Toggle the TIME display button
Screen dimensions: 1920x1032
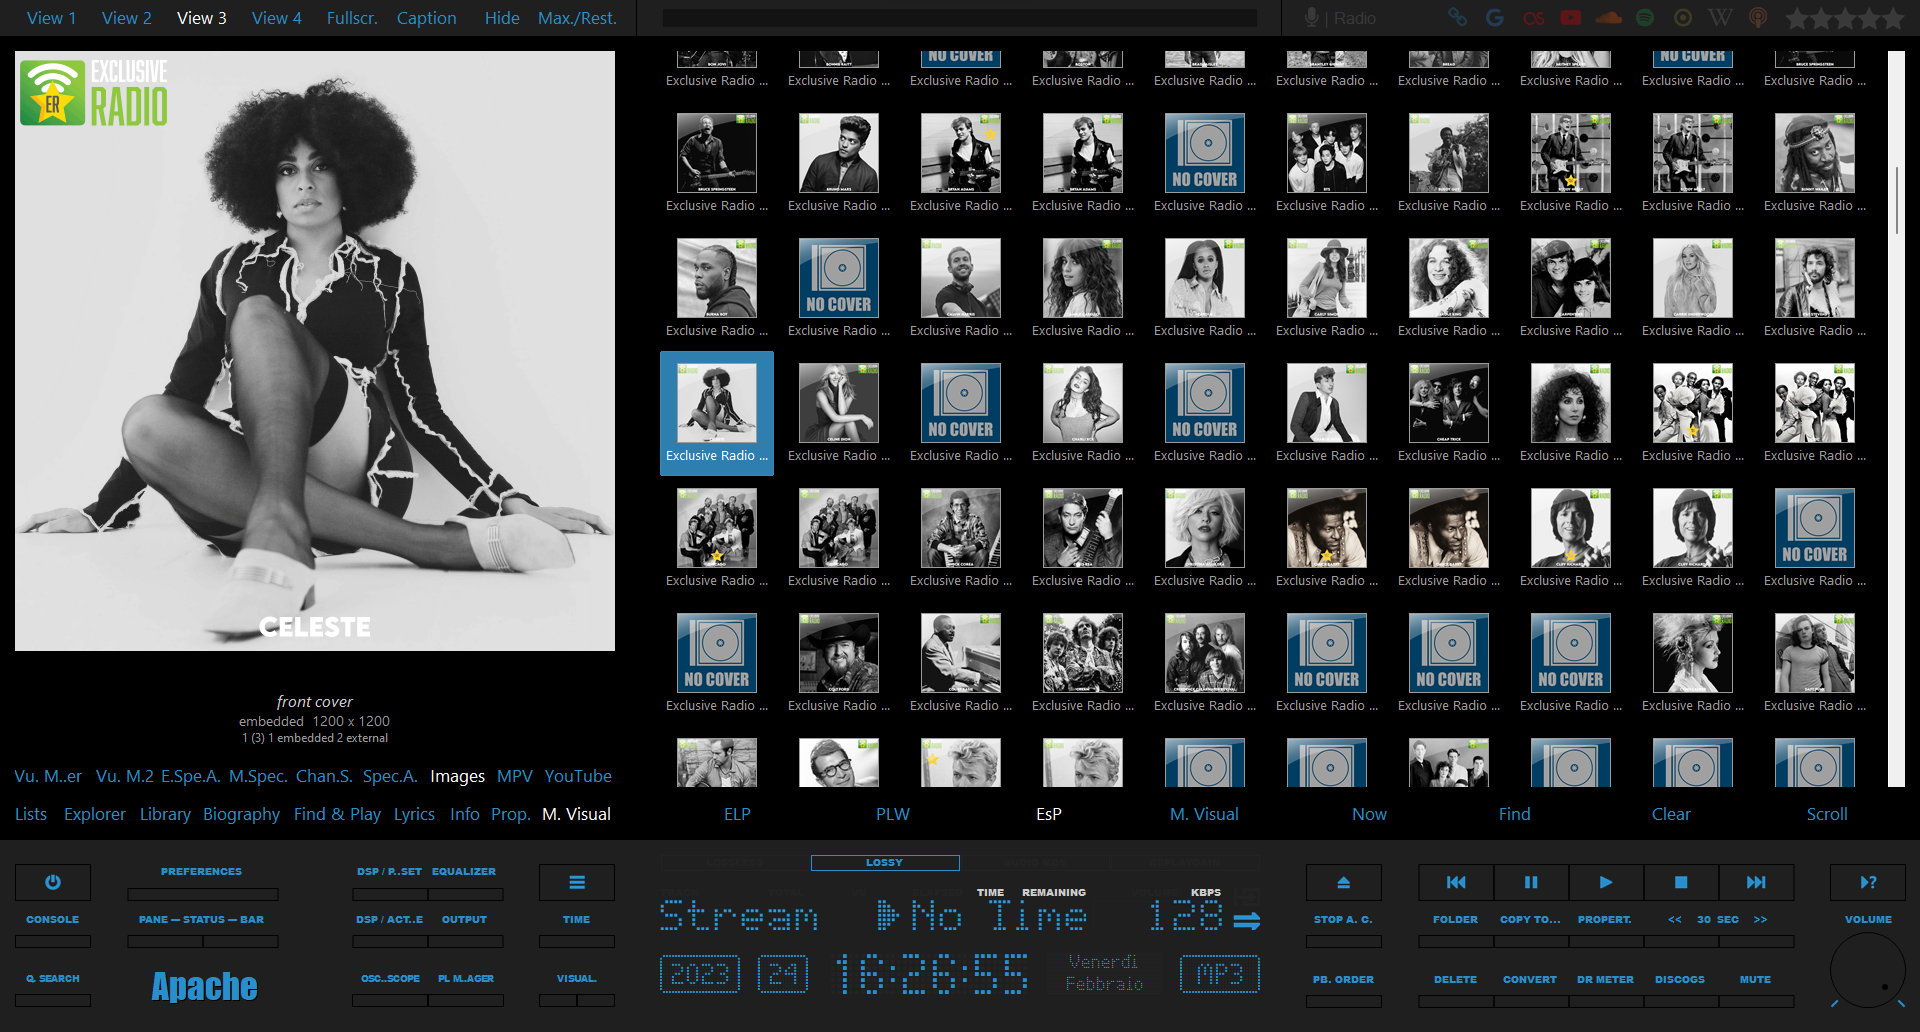577,919
